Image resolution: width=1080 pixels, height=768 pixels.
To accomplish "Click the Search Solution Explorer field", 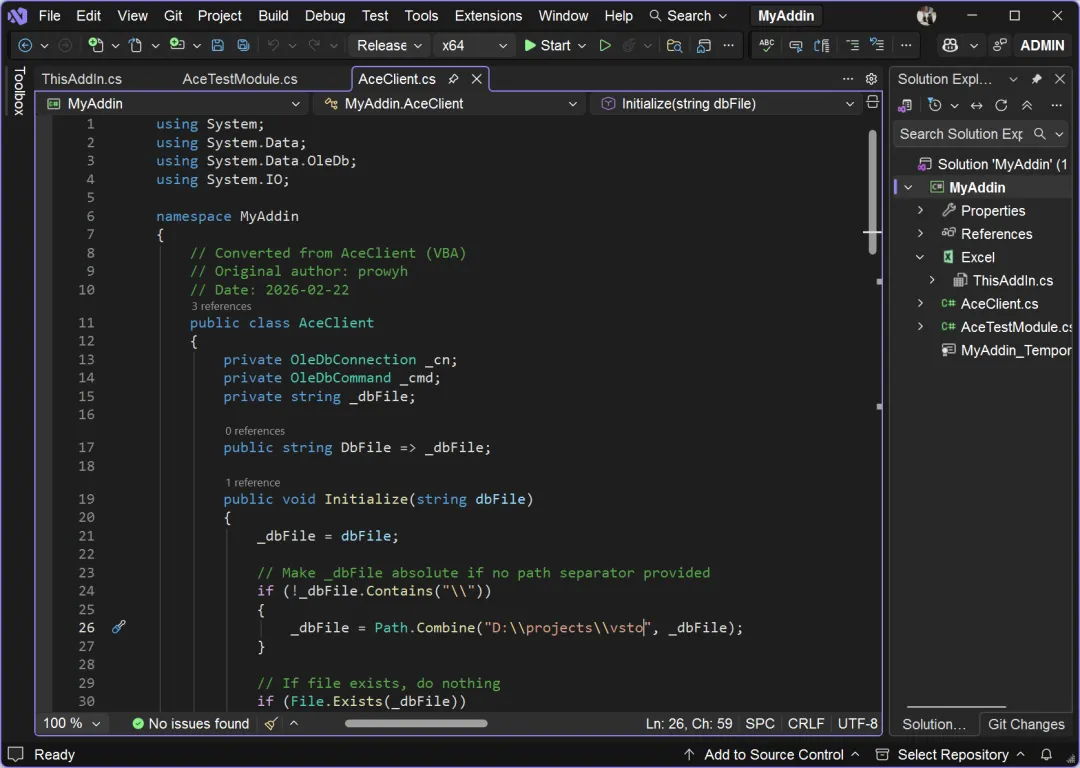I will point(960,134).
